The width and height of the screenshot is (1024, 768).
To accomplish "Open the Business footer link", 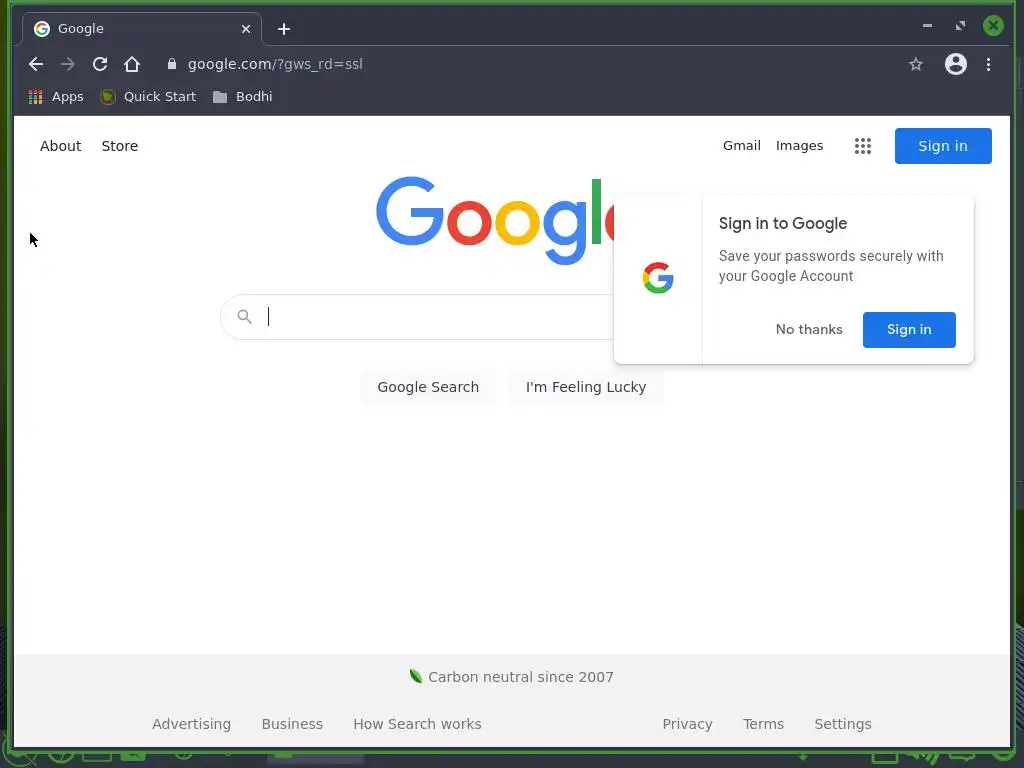I will (292, 724).
